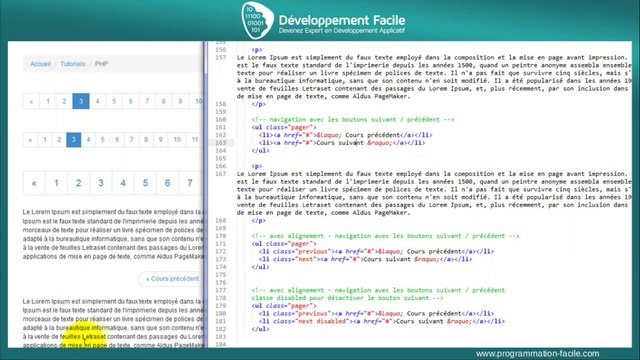Click the « Cours précédent pager button
This screenshot has height=360, width=640.
172,279
